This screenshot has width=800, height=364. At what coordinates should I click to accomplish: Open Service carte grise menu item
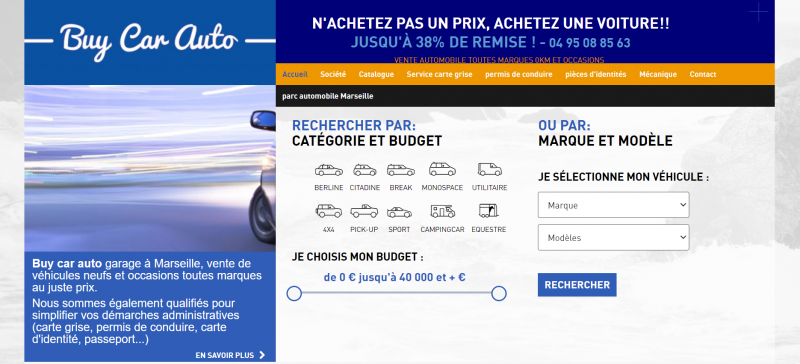[x=439, y=74]
